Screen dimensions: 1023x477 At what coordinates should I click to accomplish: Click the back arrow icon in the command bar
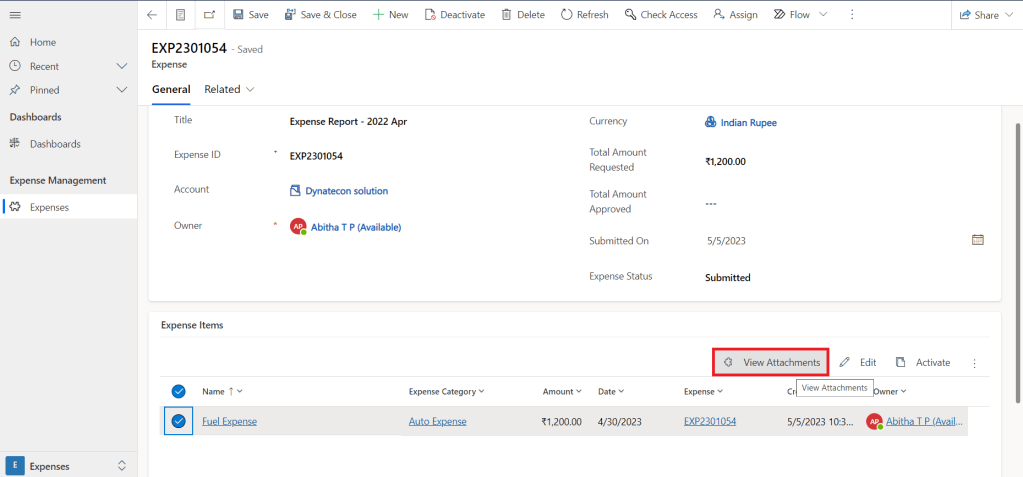point(152,15)
